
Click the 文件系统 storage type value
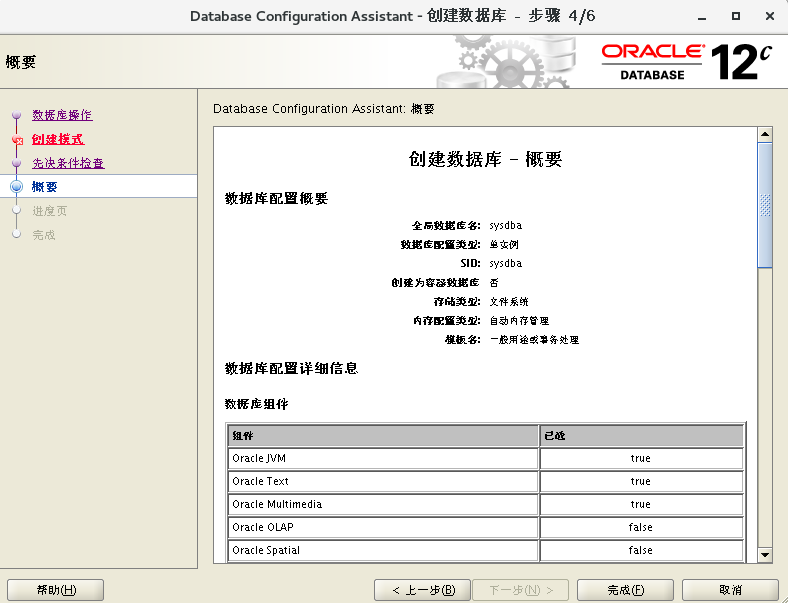click(509, 302)
